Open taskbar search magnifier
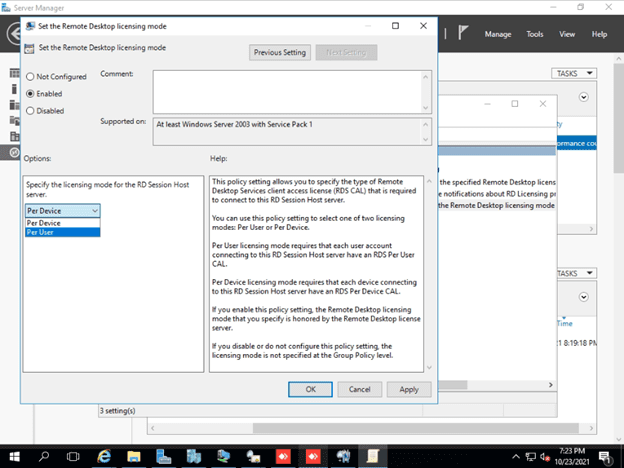624x468 pixels. click(x=44, y=456)
